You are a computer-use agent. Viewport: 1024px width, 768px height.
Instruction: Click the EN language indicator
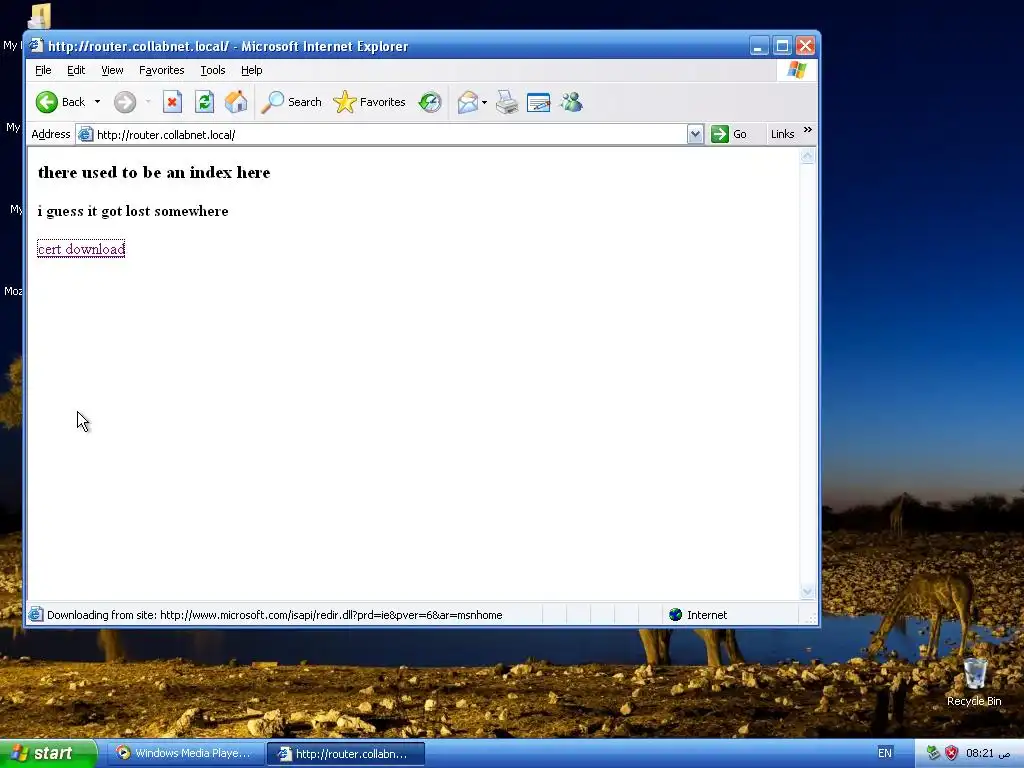[x=885, y=753]
